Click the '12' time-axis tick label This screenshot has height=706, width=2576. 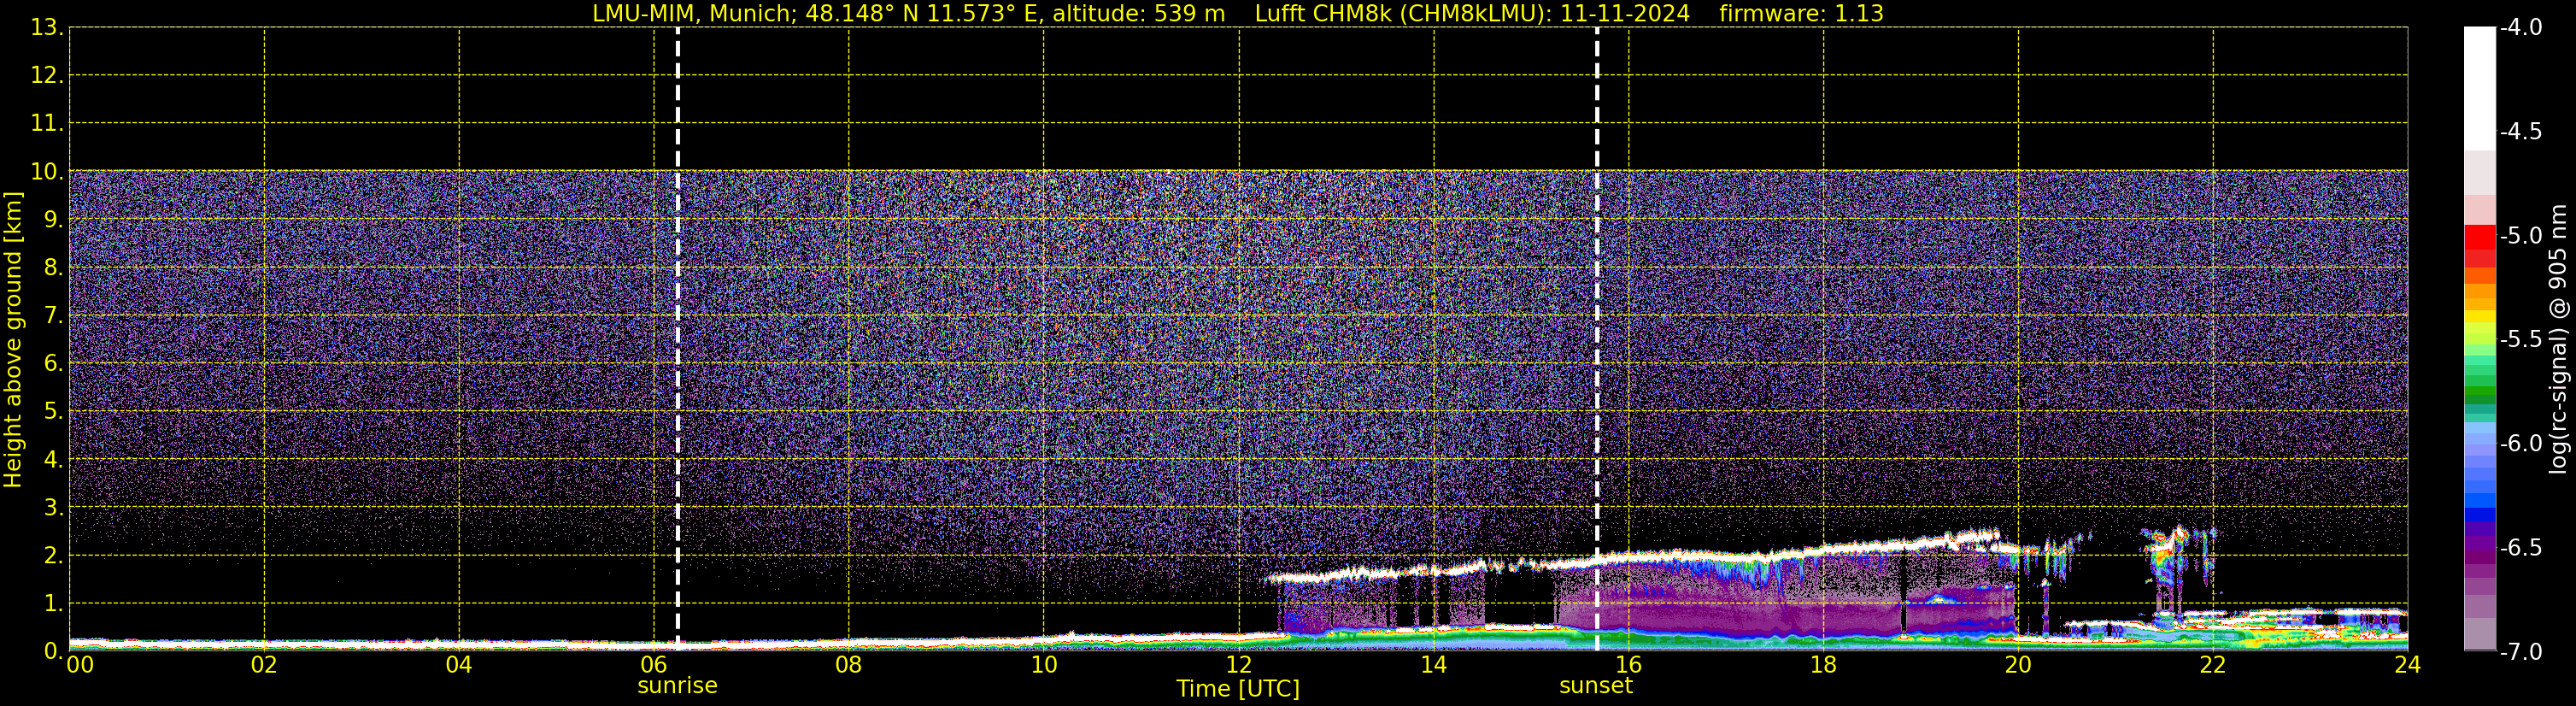click(x=1239, y=665)
